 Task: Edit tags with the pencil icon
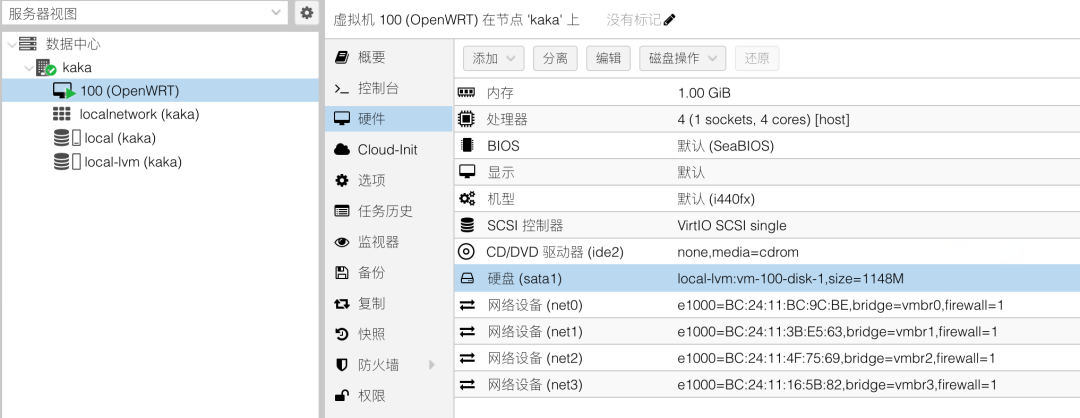tap(669, 20)
